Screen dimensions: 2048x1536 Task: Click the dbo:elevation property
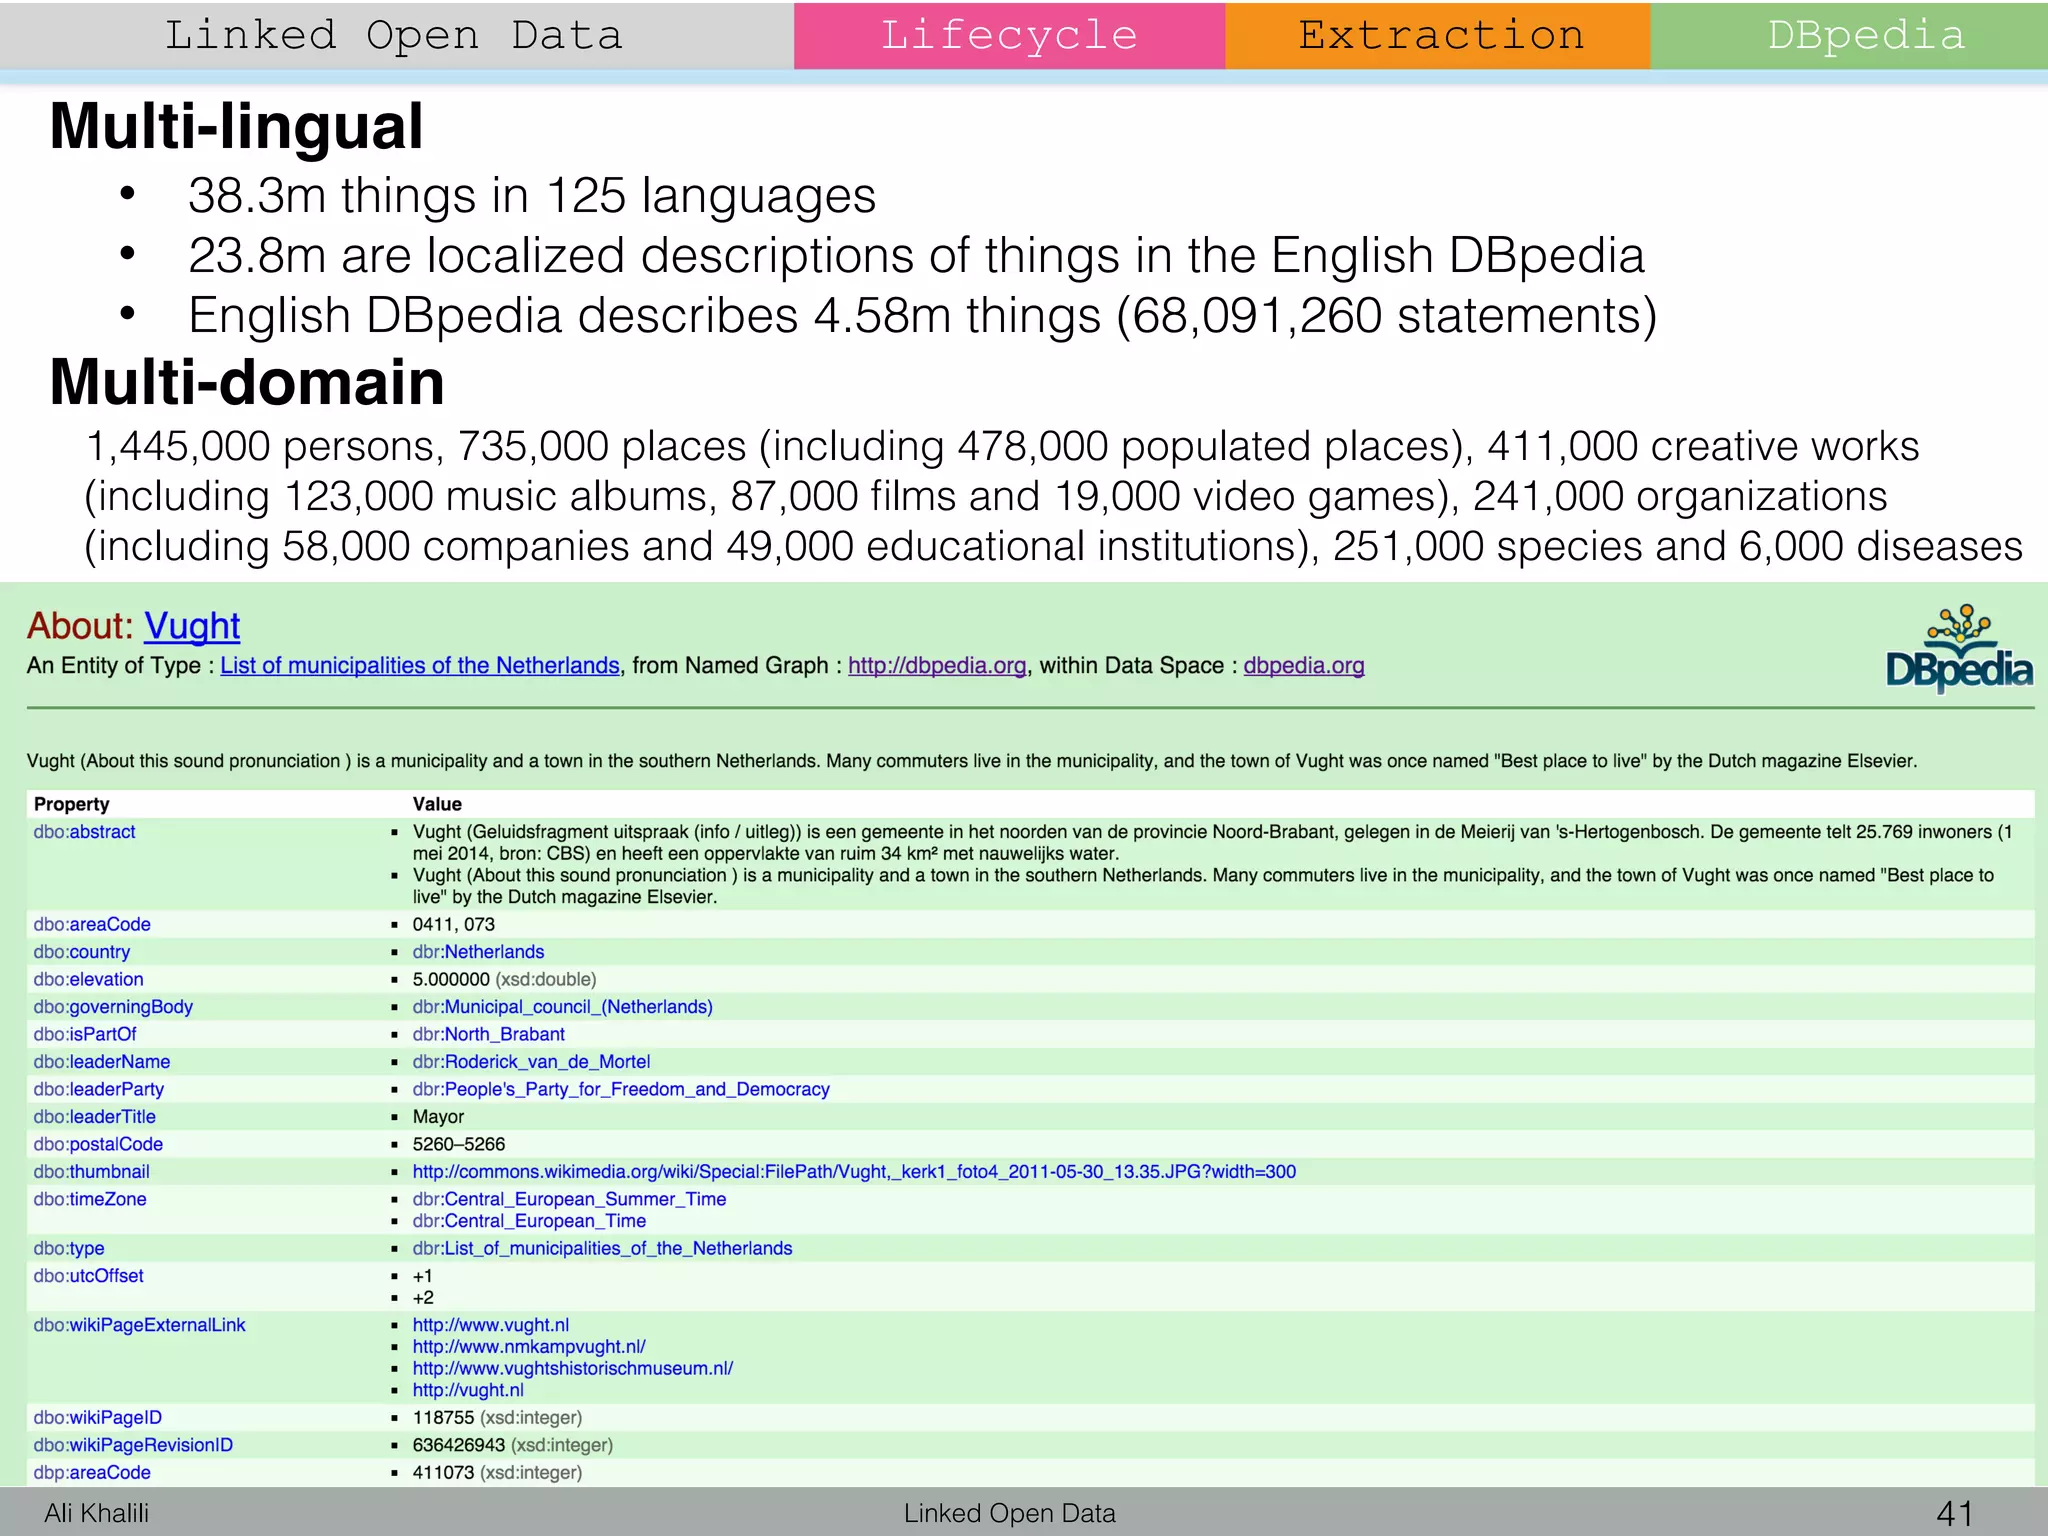(88, 980)
